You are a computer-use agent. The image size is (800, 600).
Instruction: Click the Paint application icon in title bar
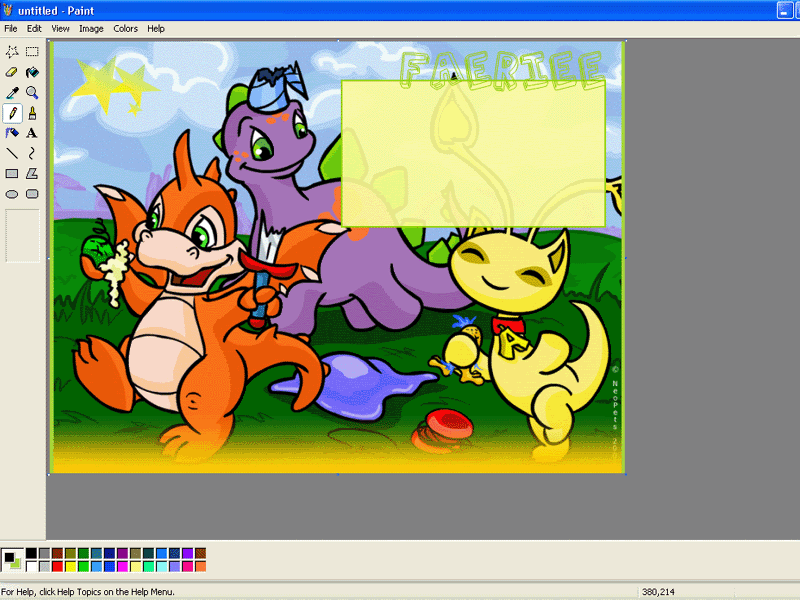(x=8, y=10)
